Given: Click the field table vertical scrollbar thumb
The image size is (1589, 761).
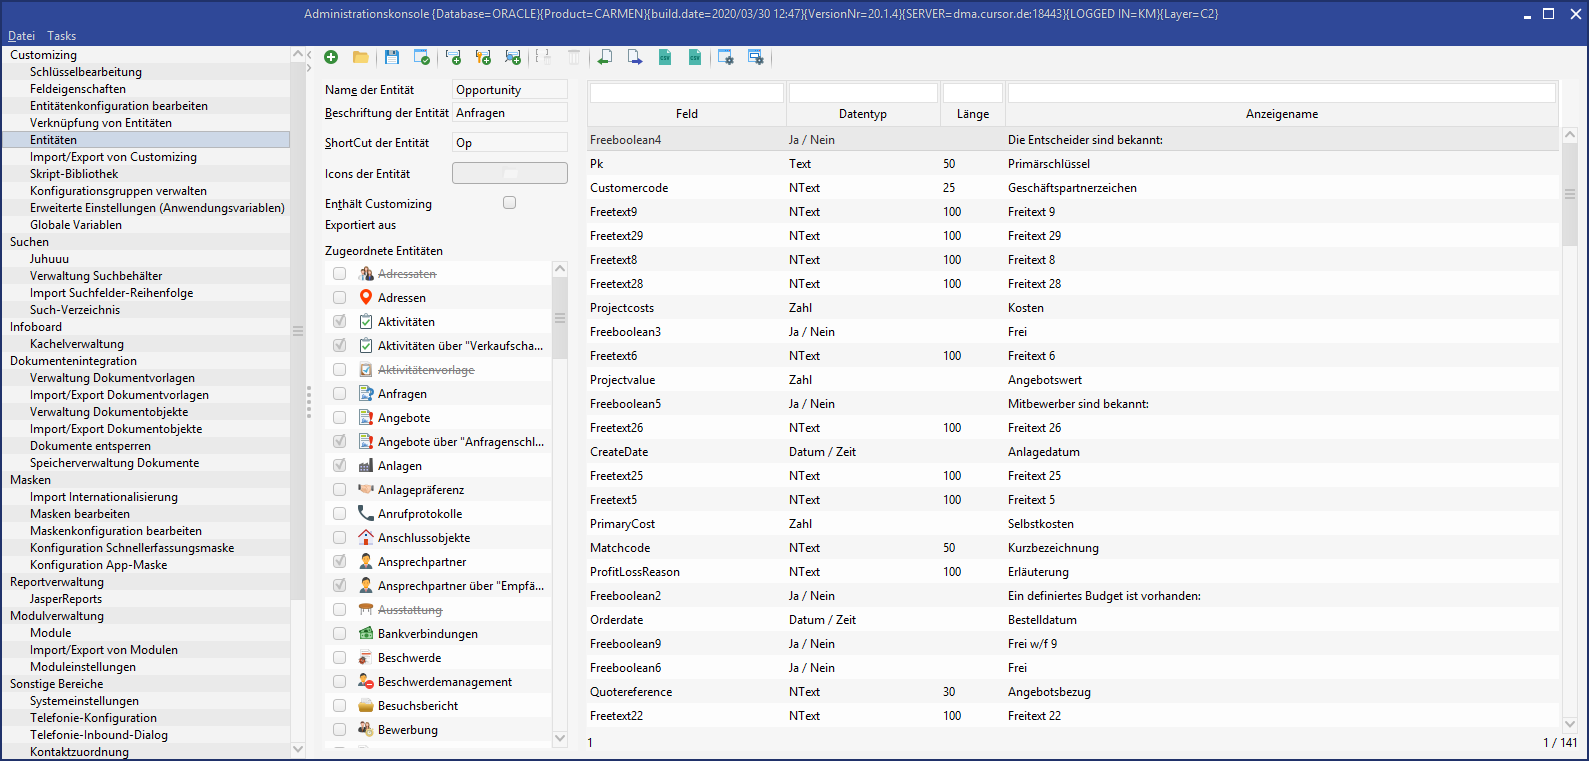Looking at the screenshot, I should (x=1569, y=194).
